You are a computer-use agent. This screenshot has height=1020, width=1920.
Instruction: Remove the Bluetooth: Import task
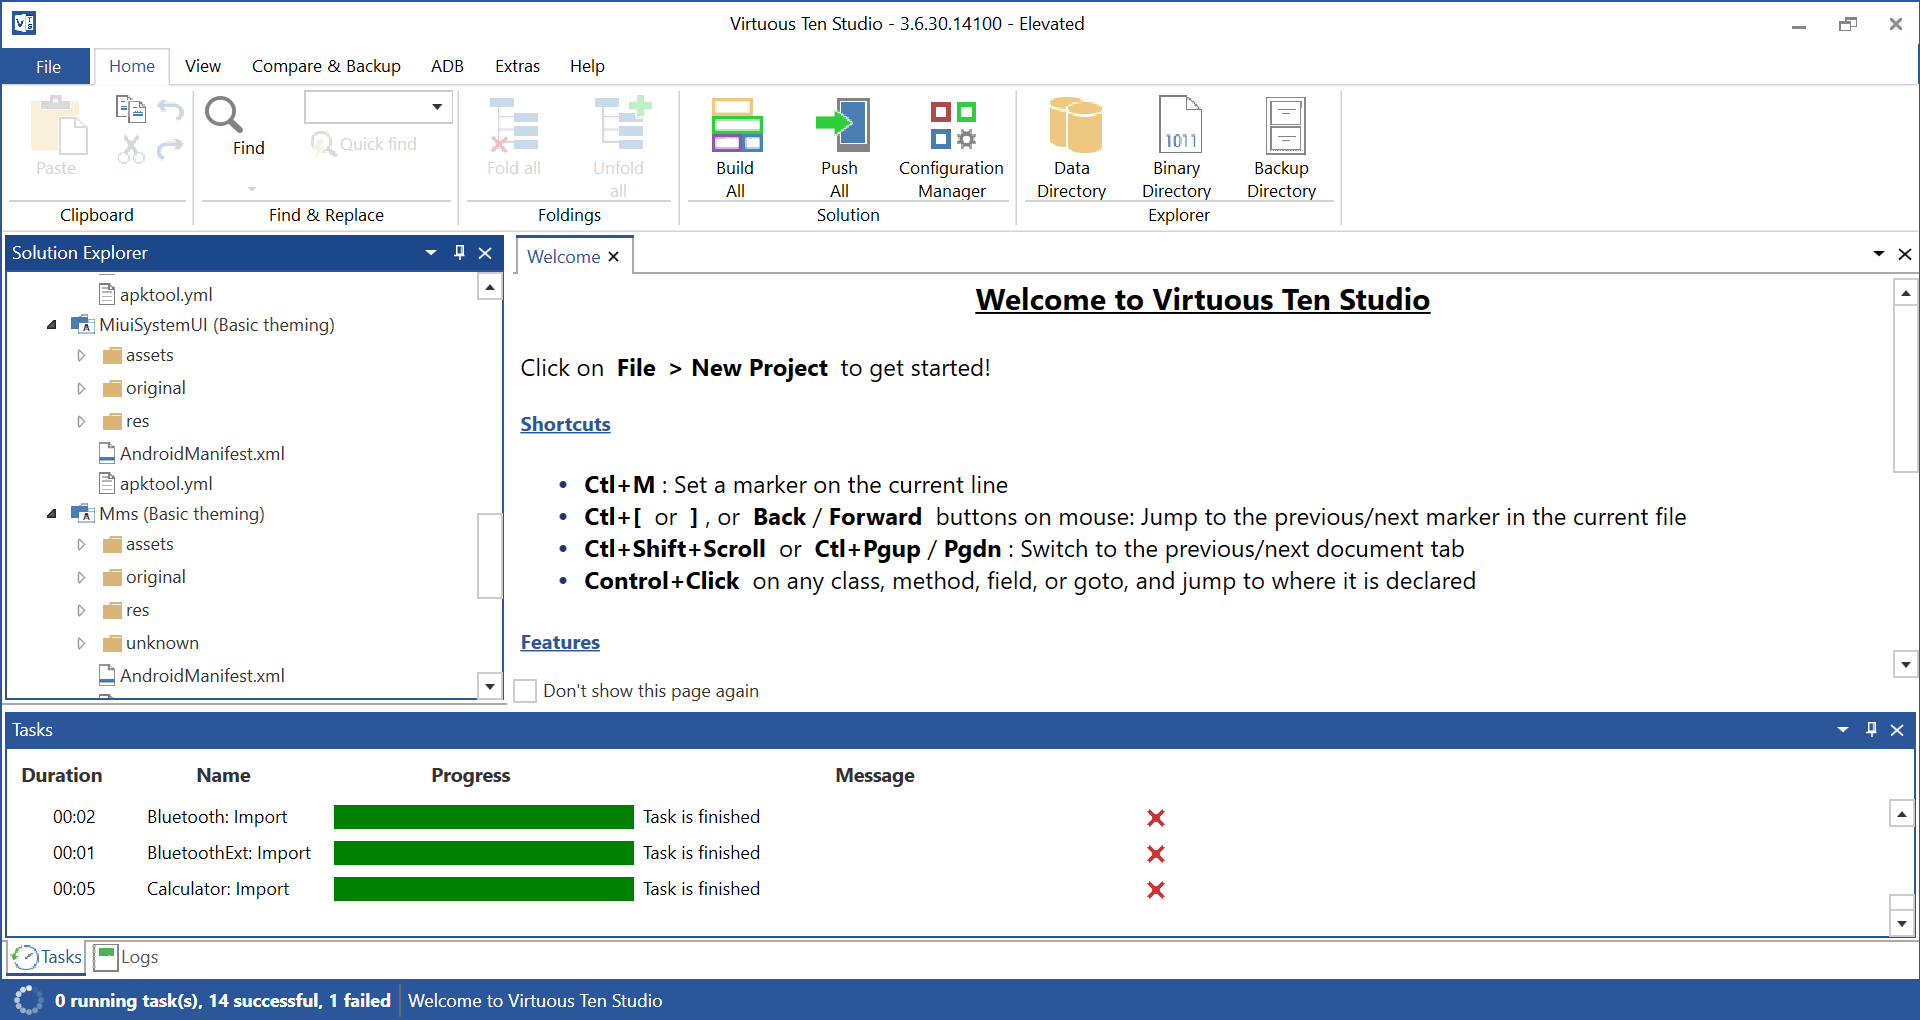(x=1156, y=818)
